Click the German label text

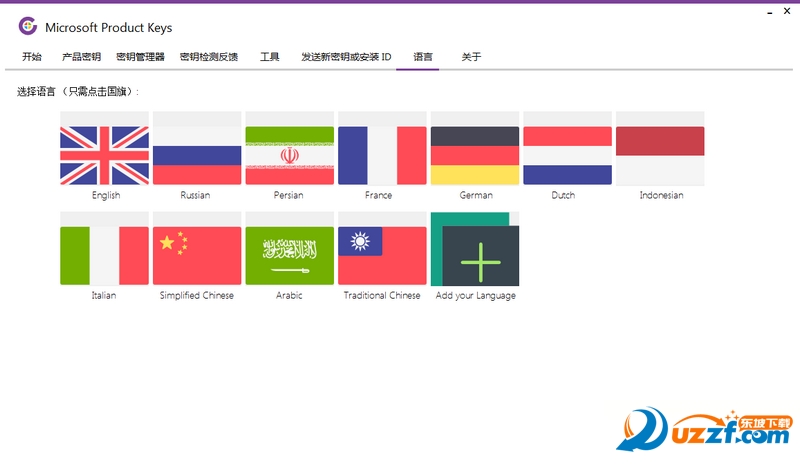(476, 195)
